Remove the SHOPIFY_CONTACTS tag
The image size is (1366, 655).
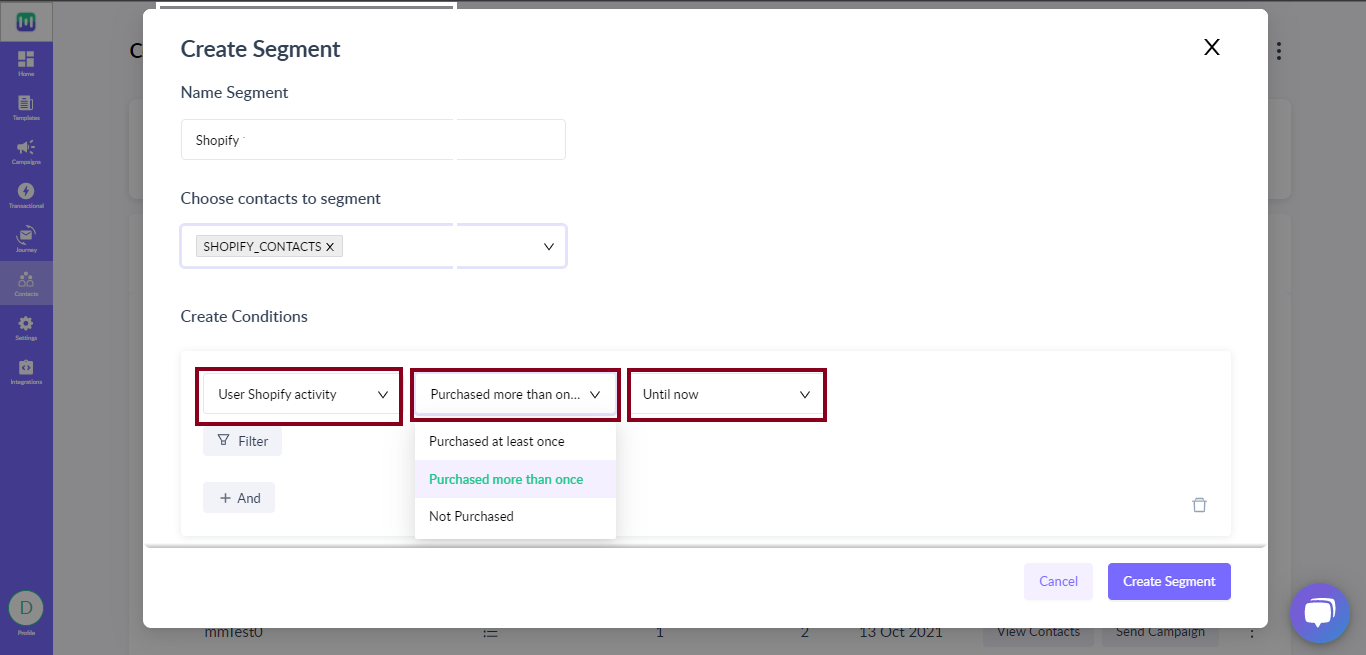tap(330, 247)
